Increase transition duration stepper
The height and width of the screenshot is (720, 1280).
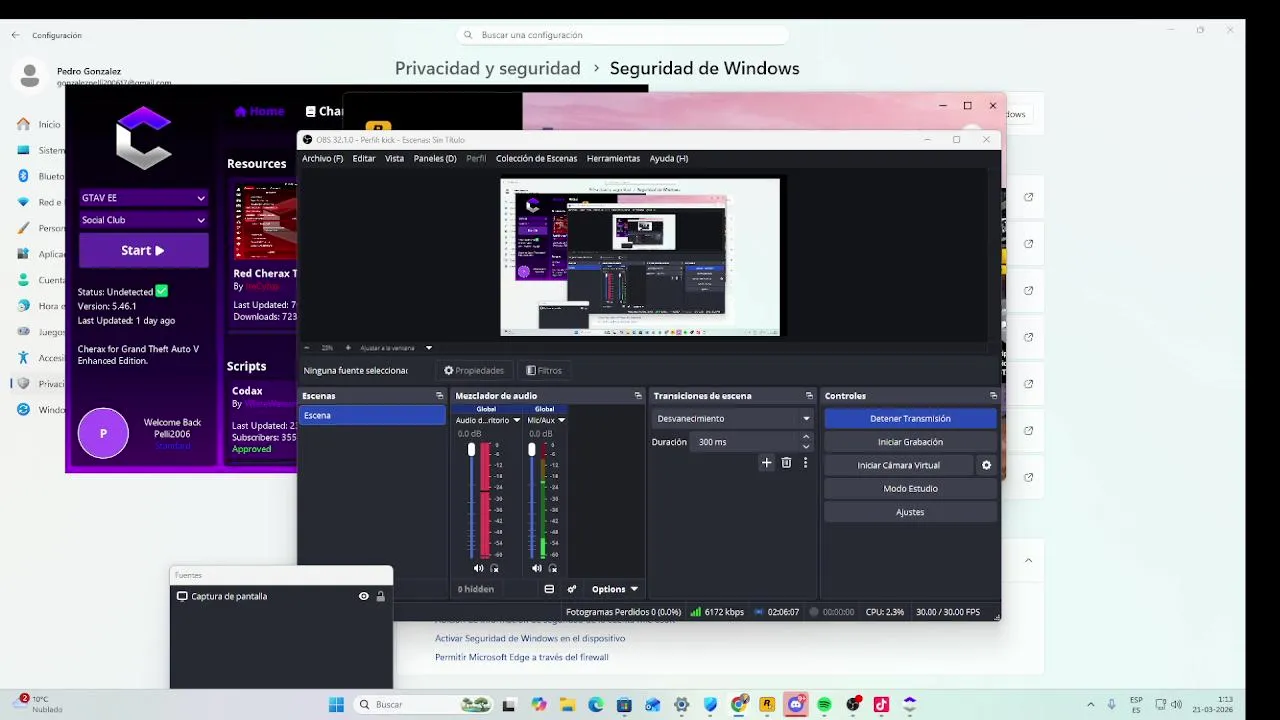[x=806, y=437]
